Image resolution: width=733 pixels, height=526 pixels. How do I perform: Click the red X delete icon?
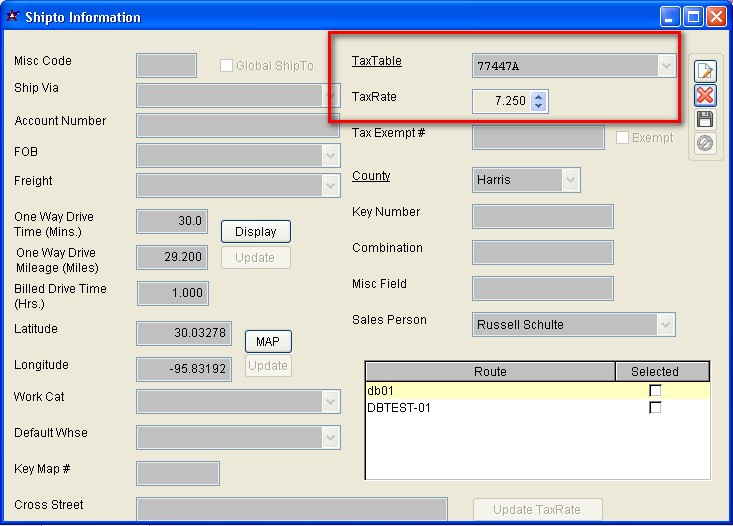tap(705, 95)
